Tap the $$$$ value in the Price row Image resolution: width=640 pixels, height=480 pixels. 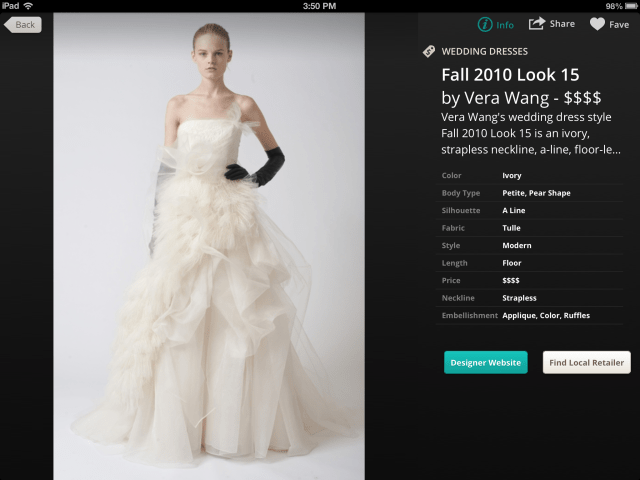[x=511, y=280]
